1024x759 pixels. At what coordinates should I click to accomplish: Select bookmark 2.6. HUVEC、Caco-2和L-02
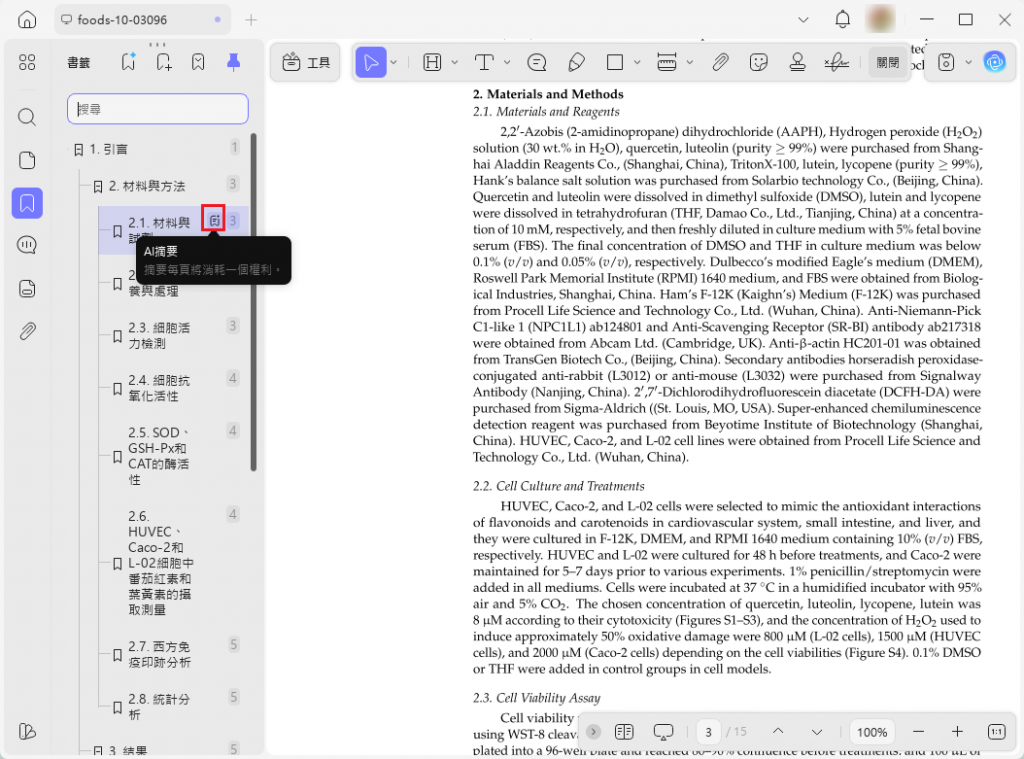coord(173,563)
